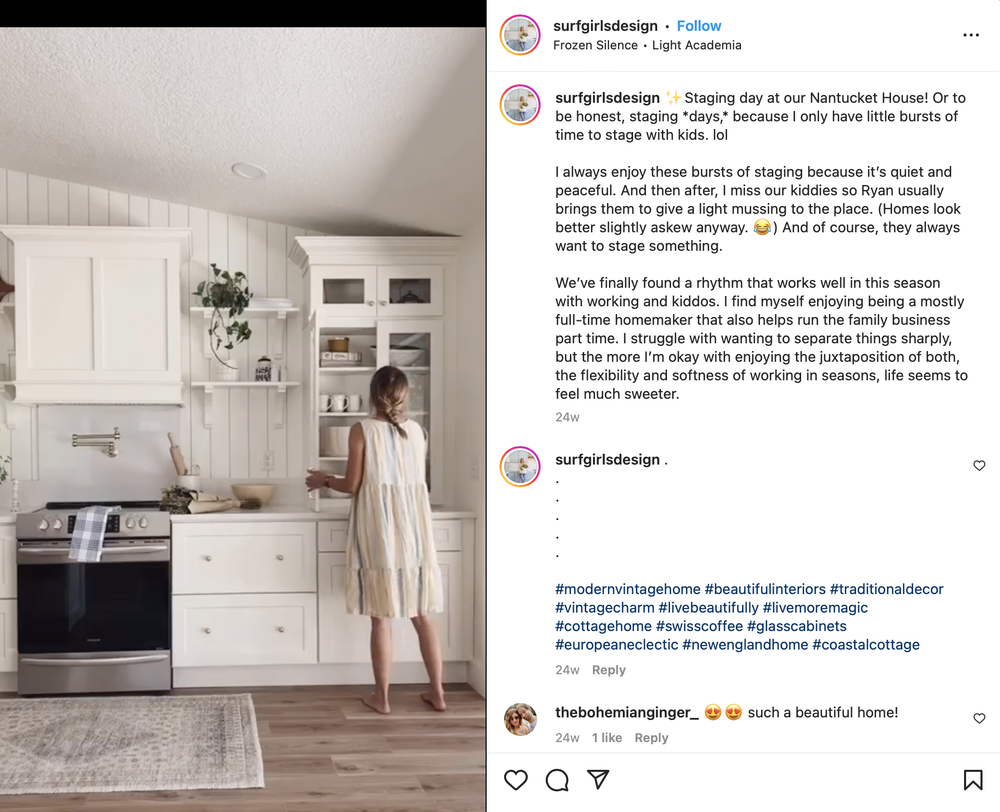Like the surfgirlsdesign hashtag comment
1000x812 pixels.
click(979, 466)
